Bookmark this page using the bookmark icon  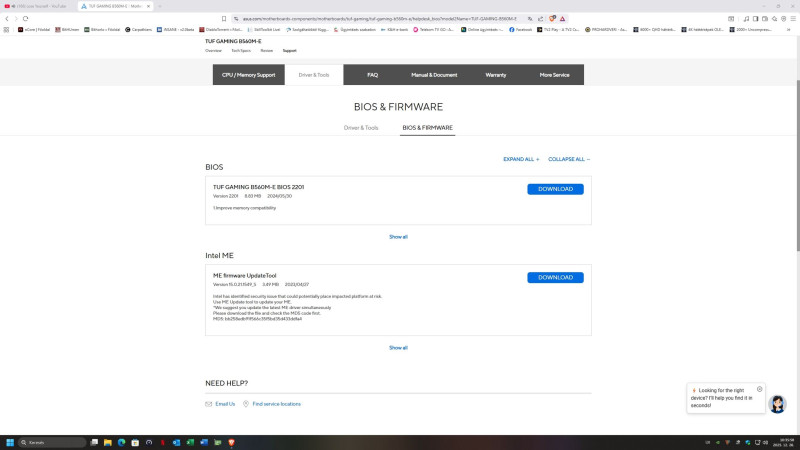pos(223,18)
